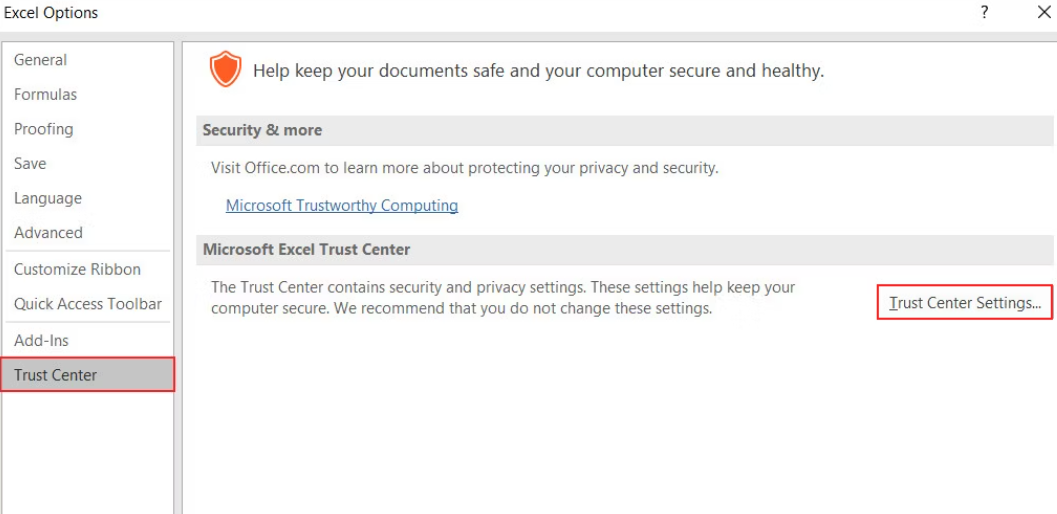Open the Save options page

(30, 164)
